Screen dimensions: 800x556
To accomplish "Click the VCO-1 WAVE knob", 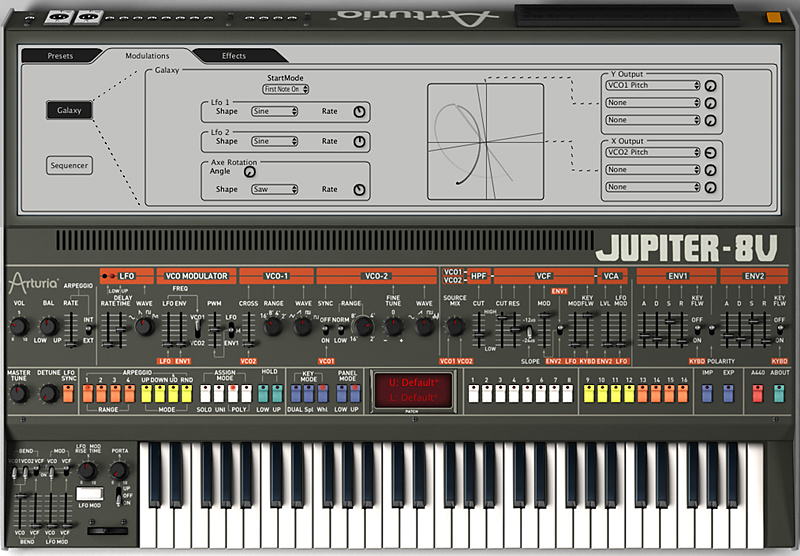I will pos(302,325).
